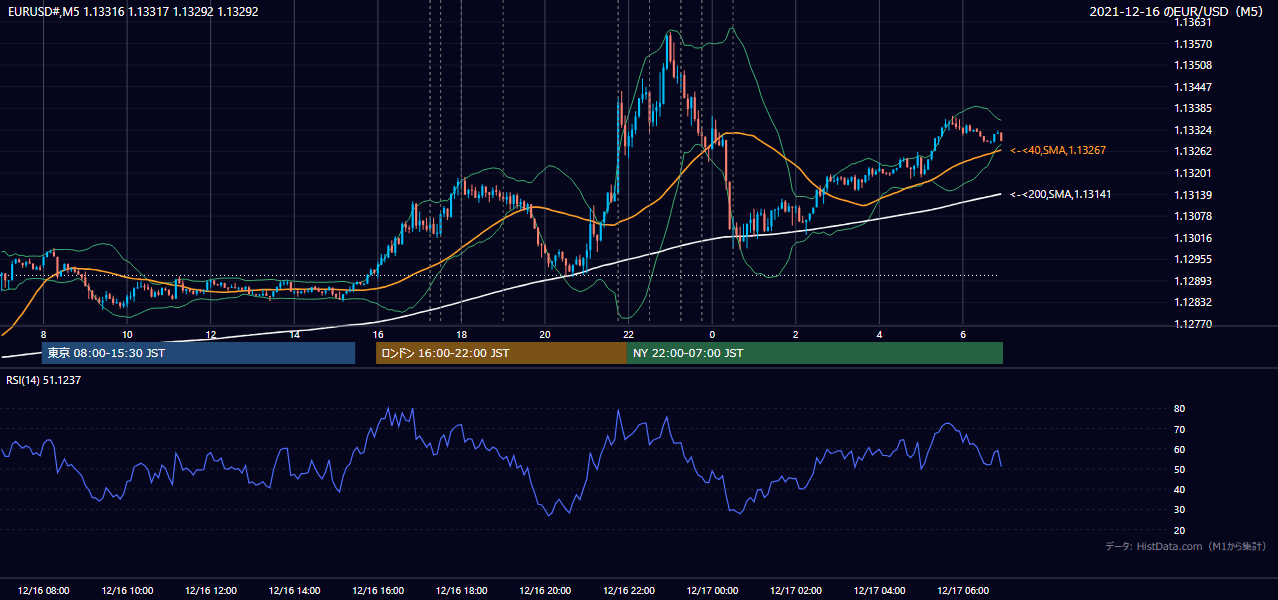The height and width of the screenshot is (600, 1278).
Task: Click the 12/16 14:00 time axis label
Action: pyautogui.click(x=294, y=591)
